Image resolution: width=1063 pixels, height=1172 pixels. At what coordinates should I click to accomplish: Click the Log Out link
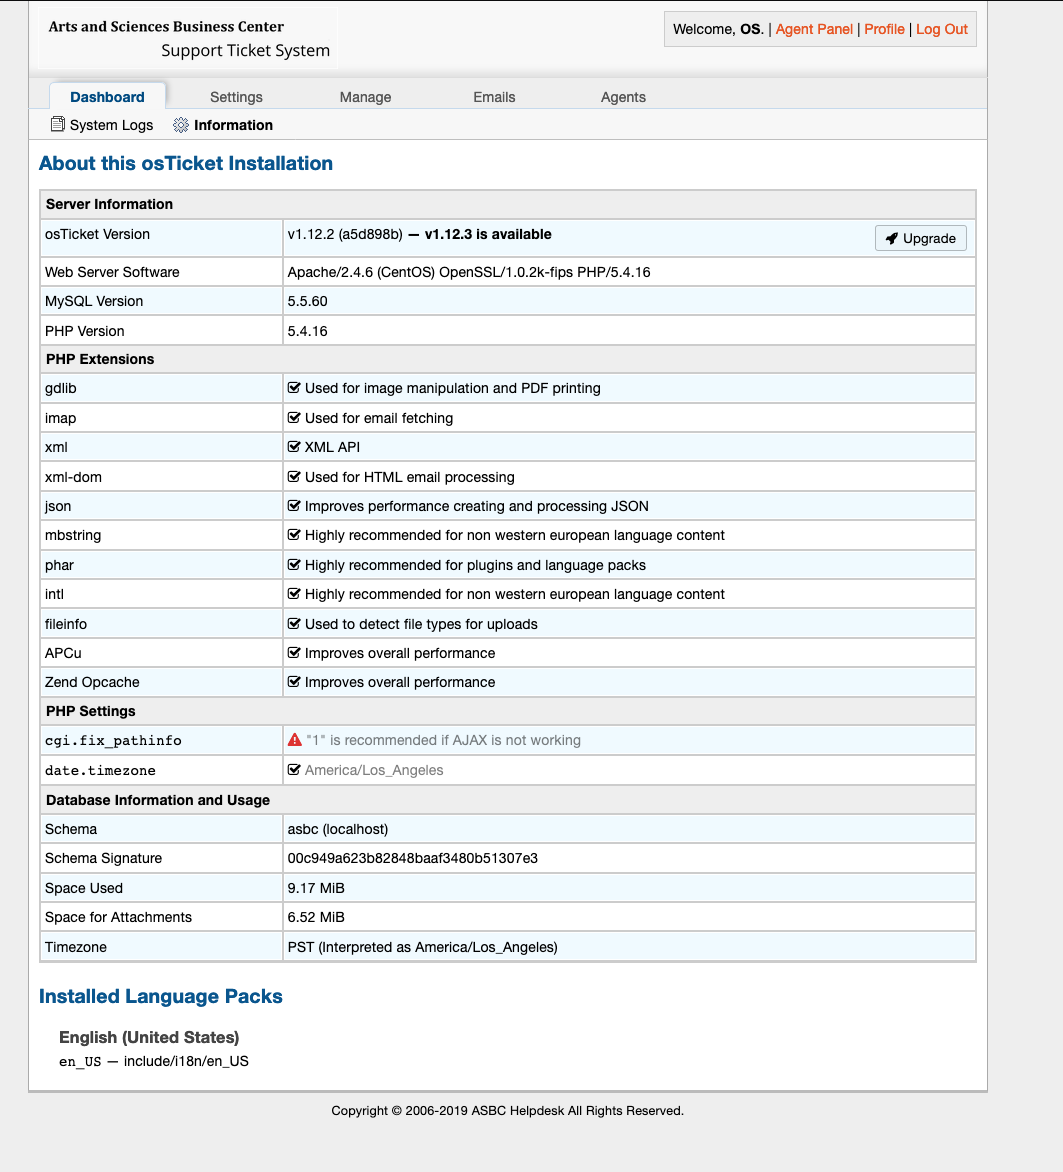click(942, 29)
